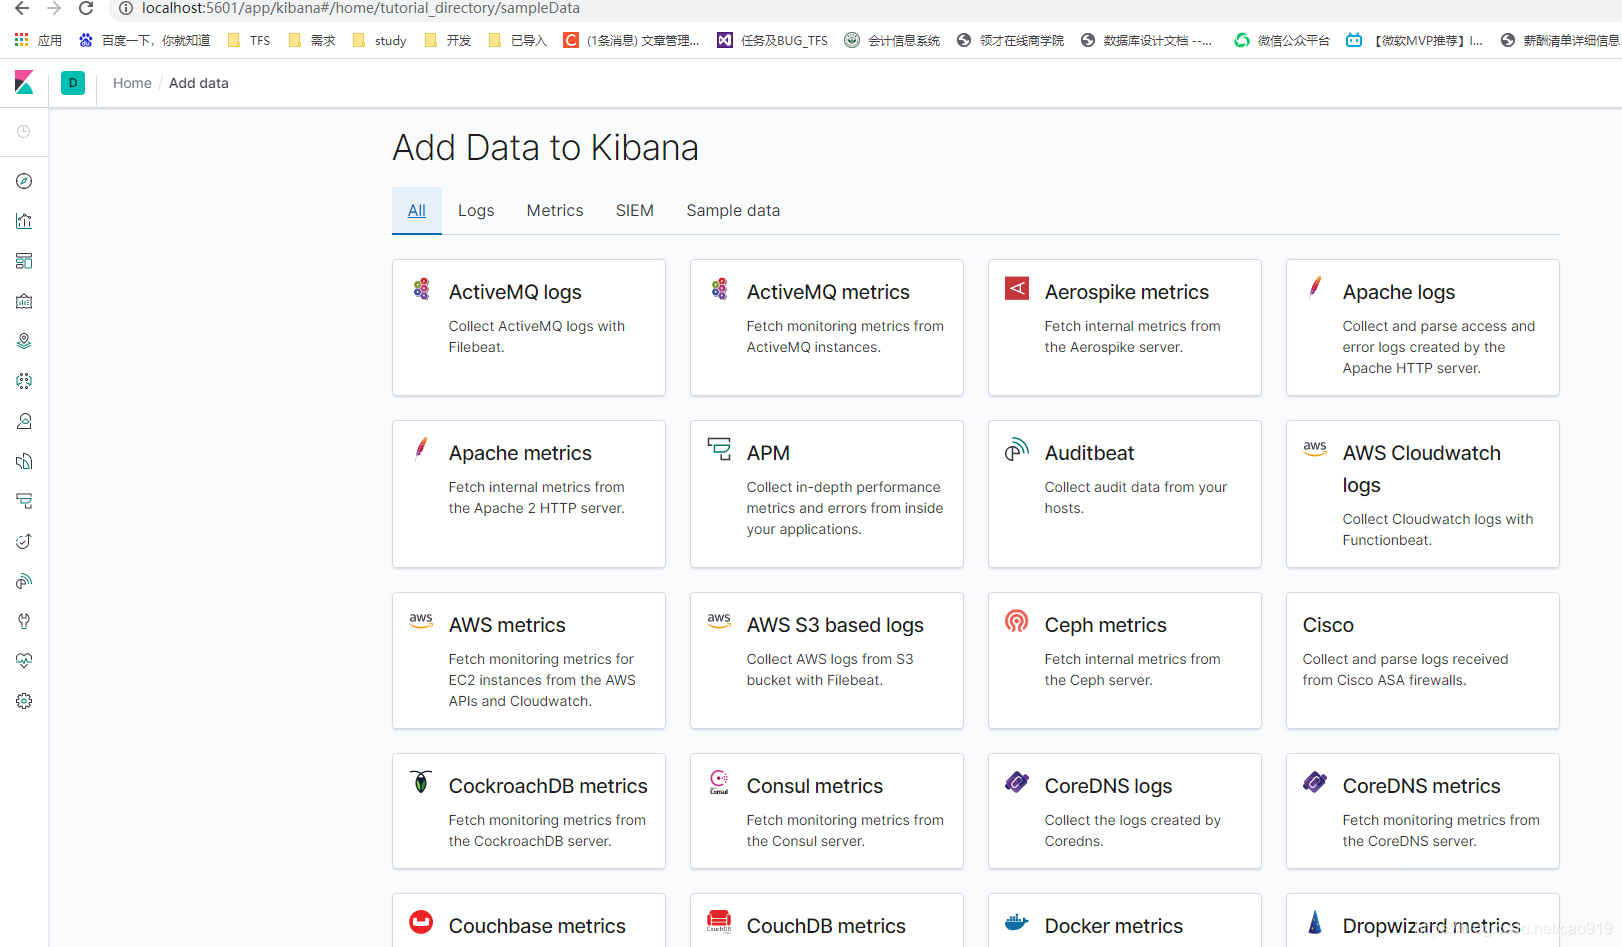Open Stack Monitoring heartbeat icon in sidebar

pos(24,661)
